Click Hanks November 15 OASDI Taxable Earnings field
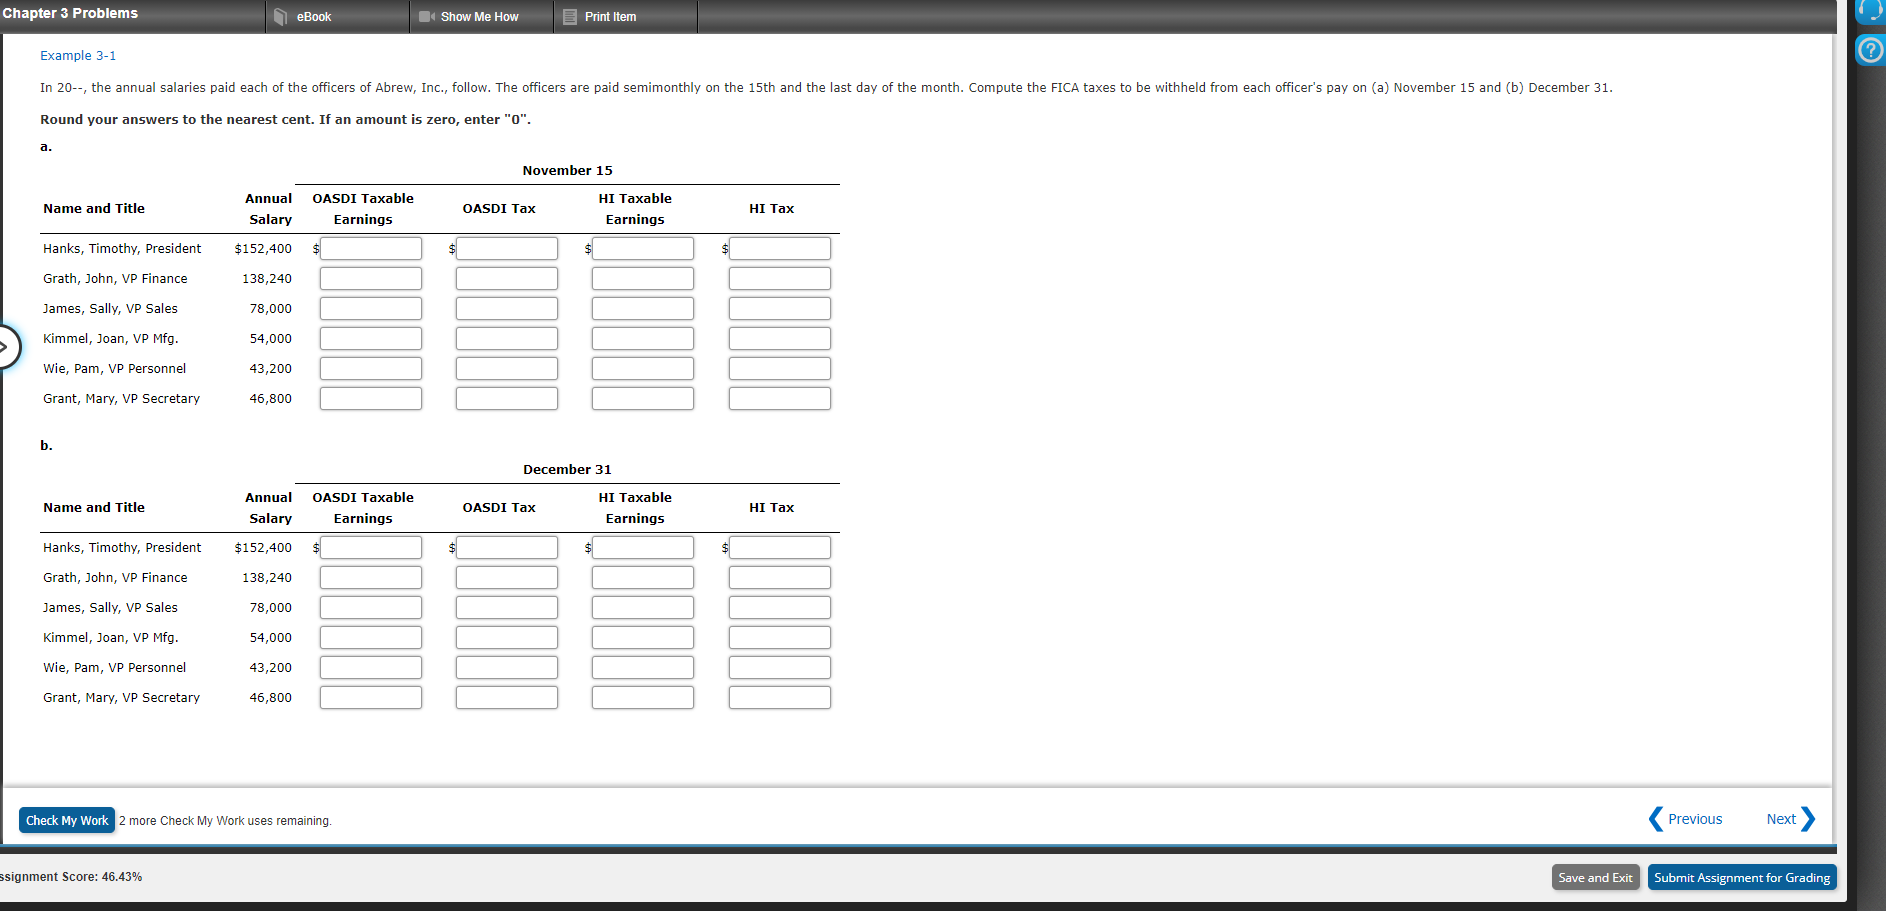1886x911 pixels. click(x=370, y=248)
